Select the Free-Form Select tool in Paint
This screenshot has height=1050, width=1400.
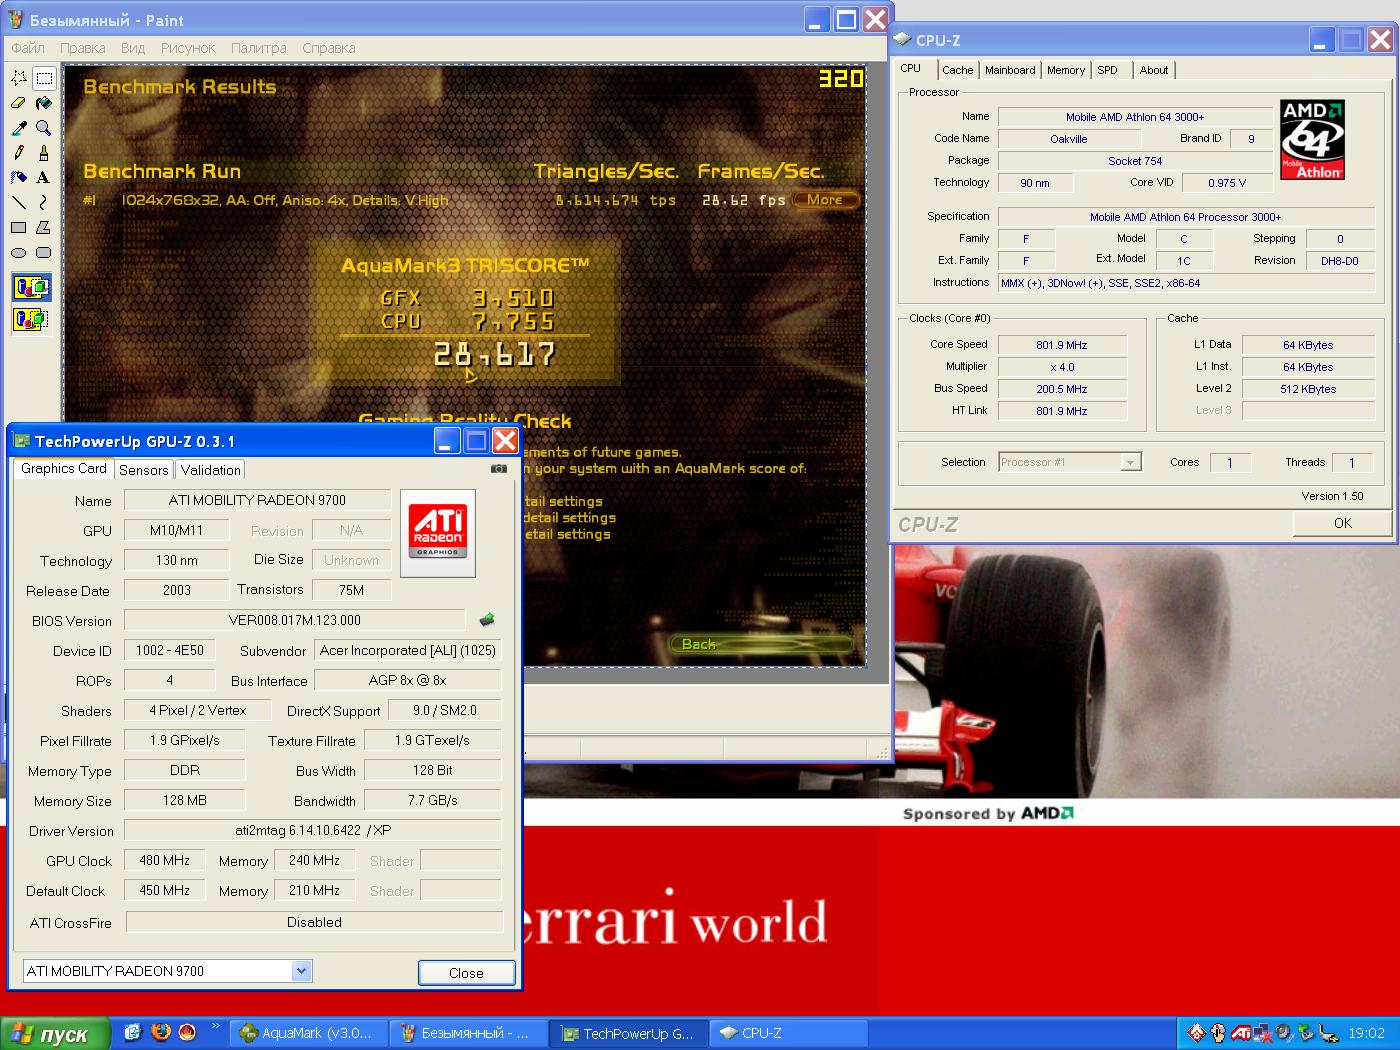coord(19,77)
